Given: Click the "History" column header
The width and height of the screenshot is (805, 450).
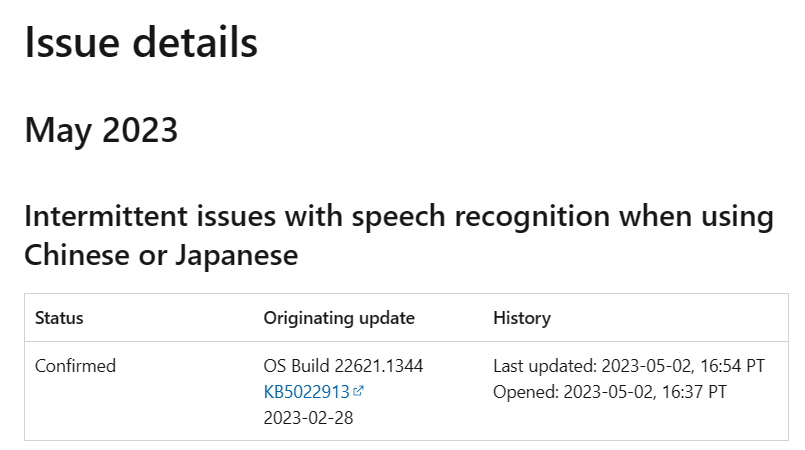Looking at the screenshot, I should pyautogui.click(x=522, y=318).
